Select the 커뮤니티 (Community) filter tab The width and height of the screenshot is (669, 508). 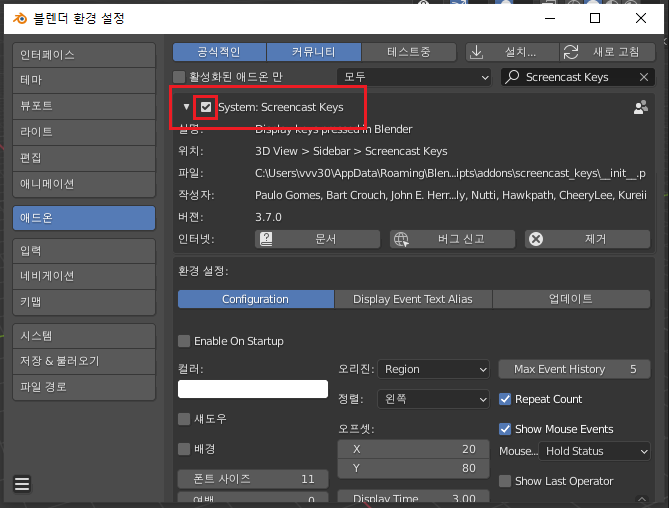coord(314,52)
